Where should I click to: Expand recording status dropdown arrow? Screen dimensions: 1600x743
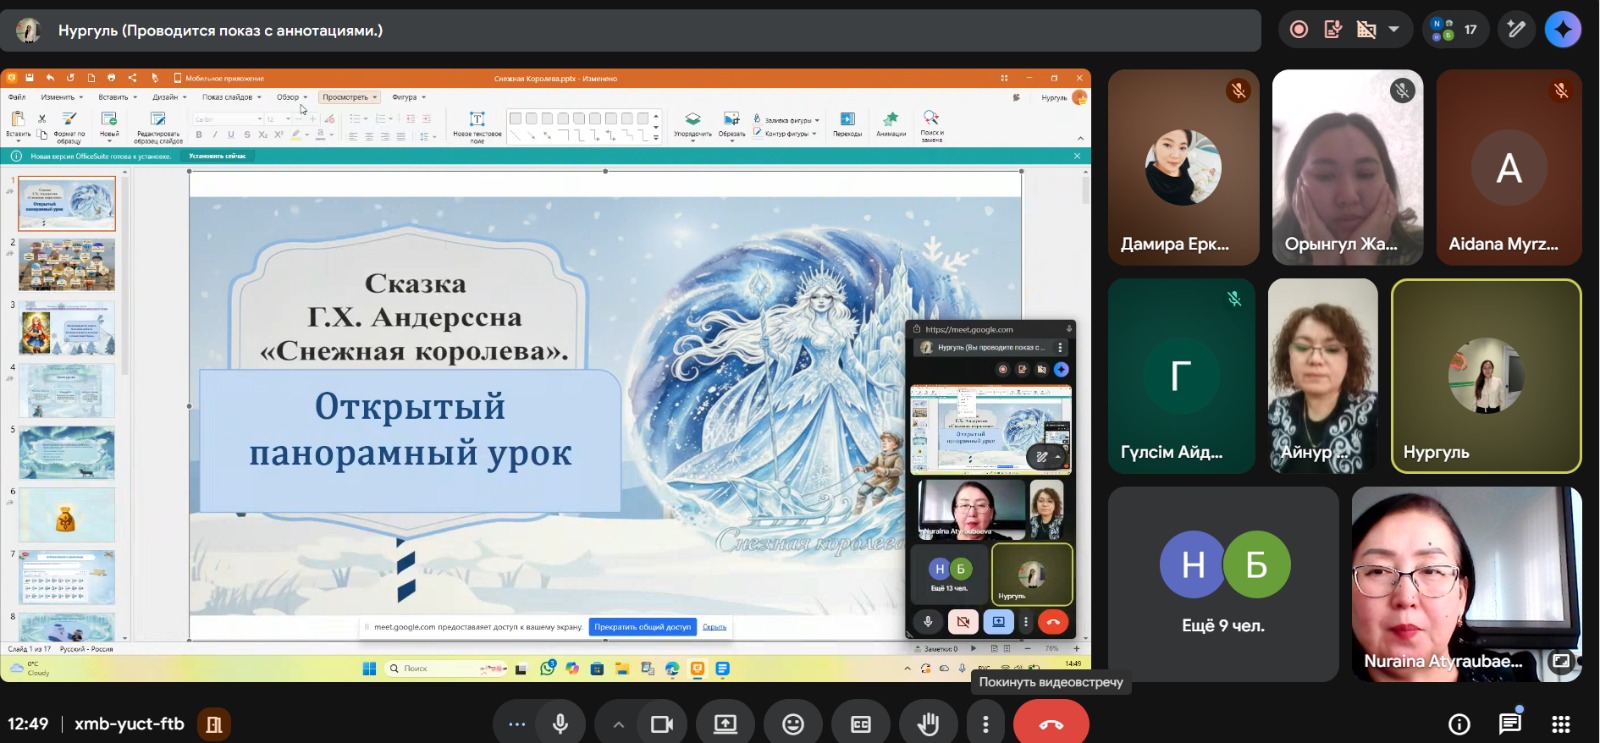(1394, 30)
